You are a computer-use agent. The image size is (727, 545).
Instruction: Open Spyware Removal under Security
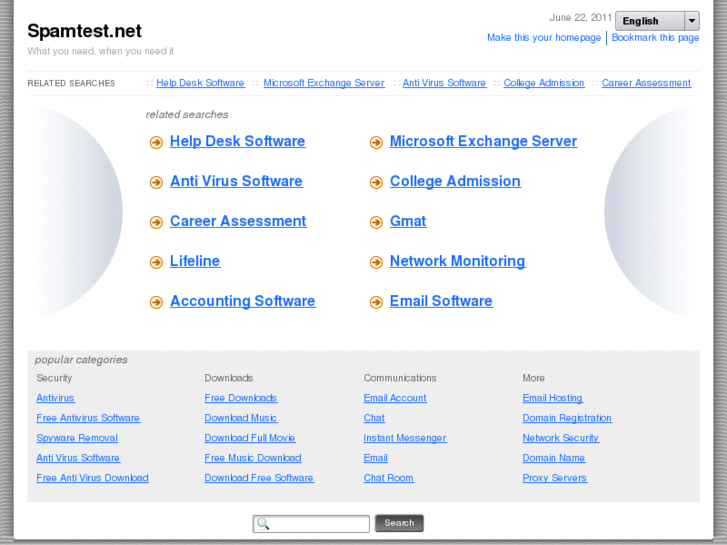pyautogui.click(x=77, y=438)
